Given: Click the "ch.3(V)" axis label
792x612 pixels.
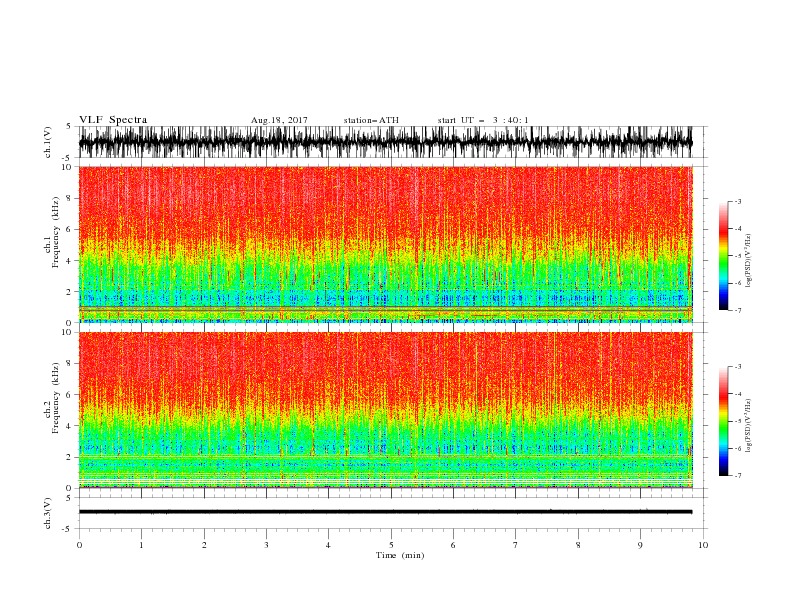Looking at the screenshot, I should pyautogui.click(x=48, y=513).
